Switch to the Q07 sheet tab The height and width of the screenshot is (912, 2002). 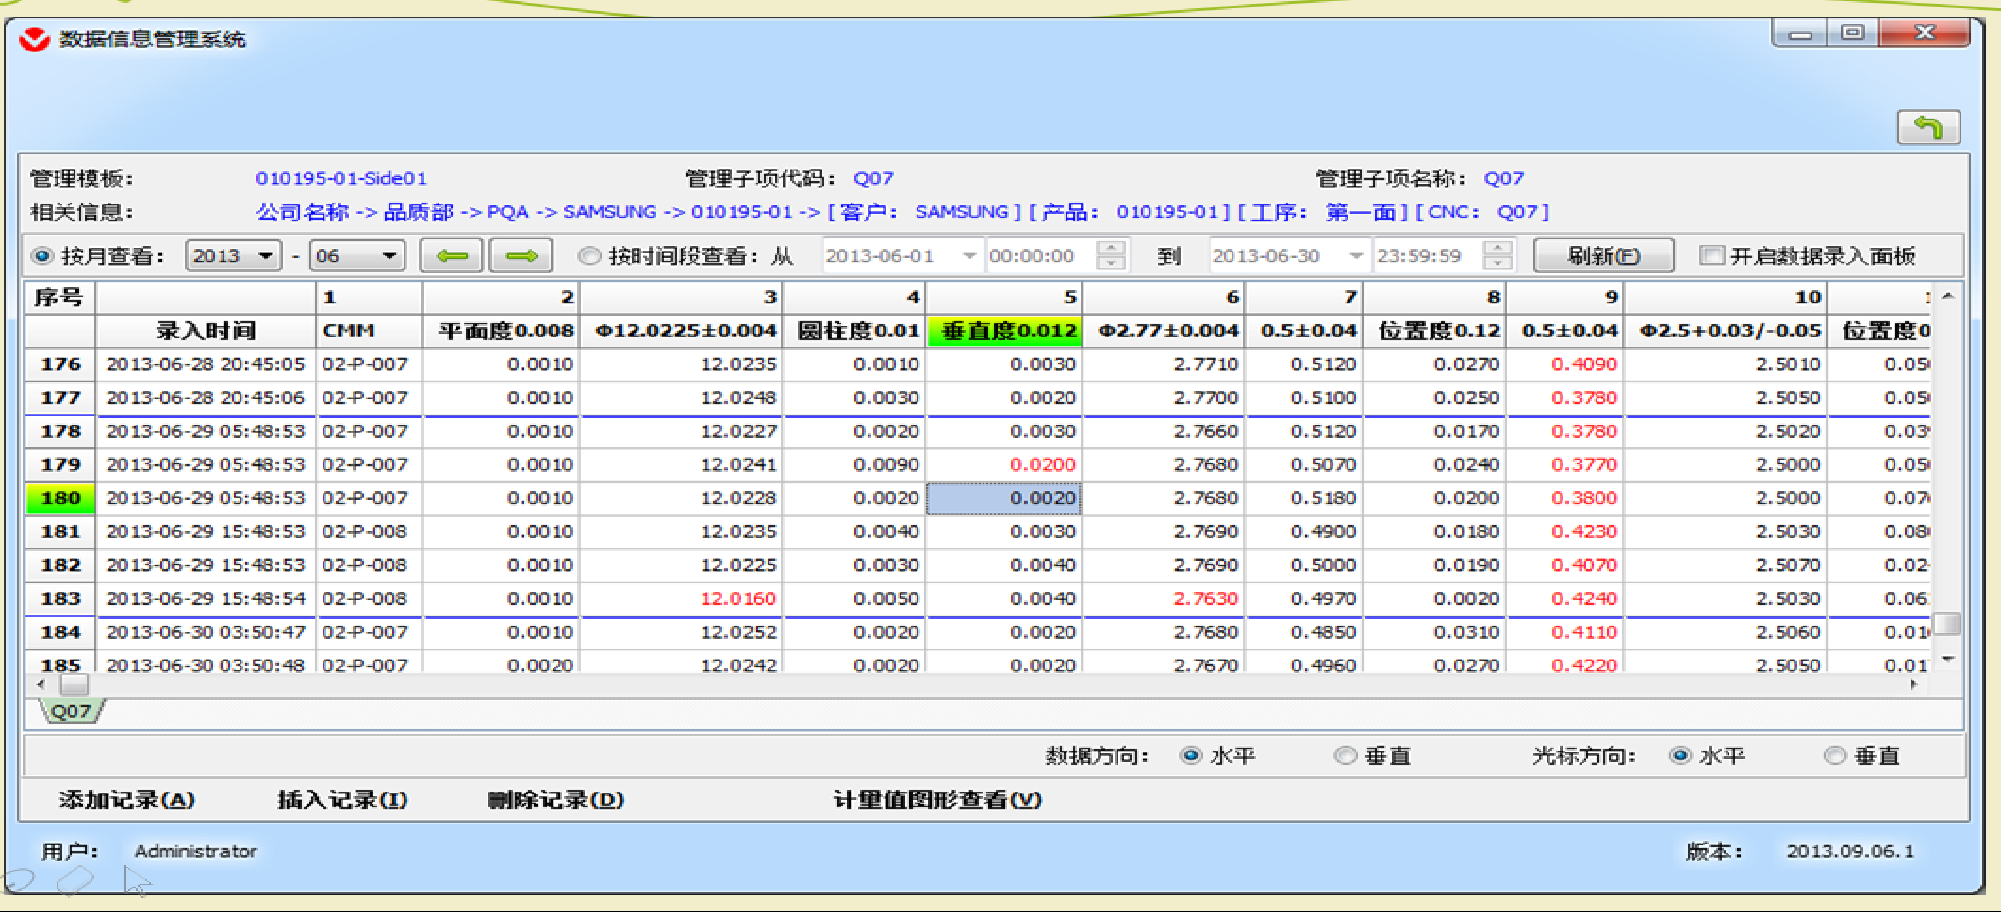(x=71, y=711)
